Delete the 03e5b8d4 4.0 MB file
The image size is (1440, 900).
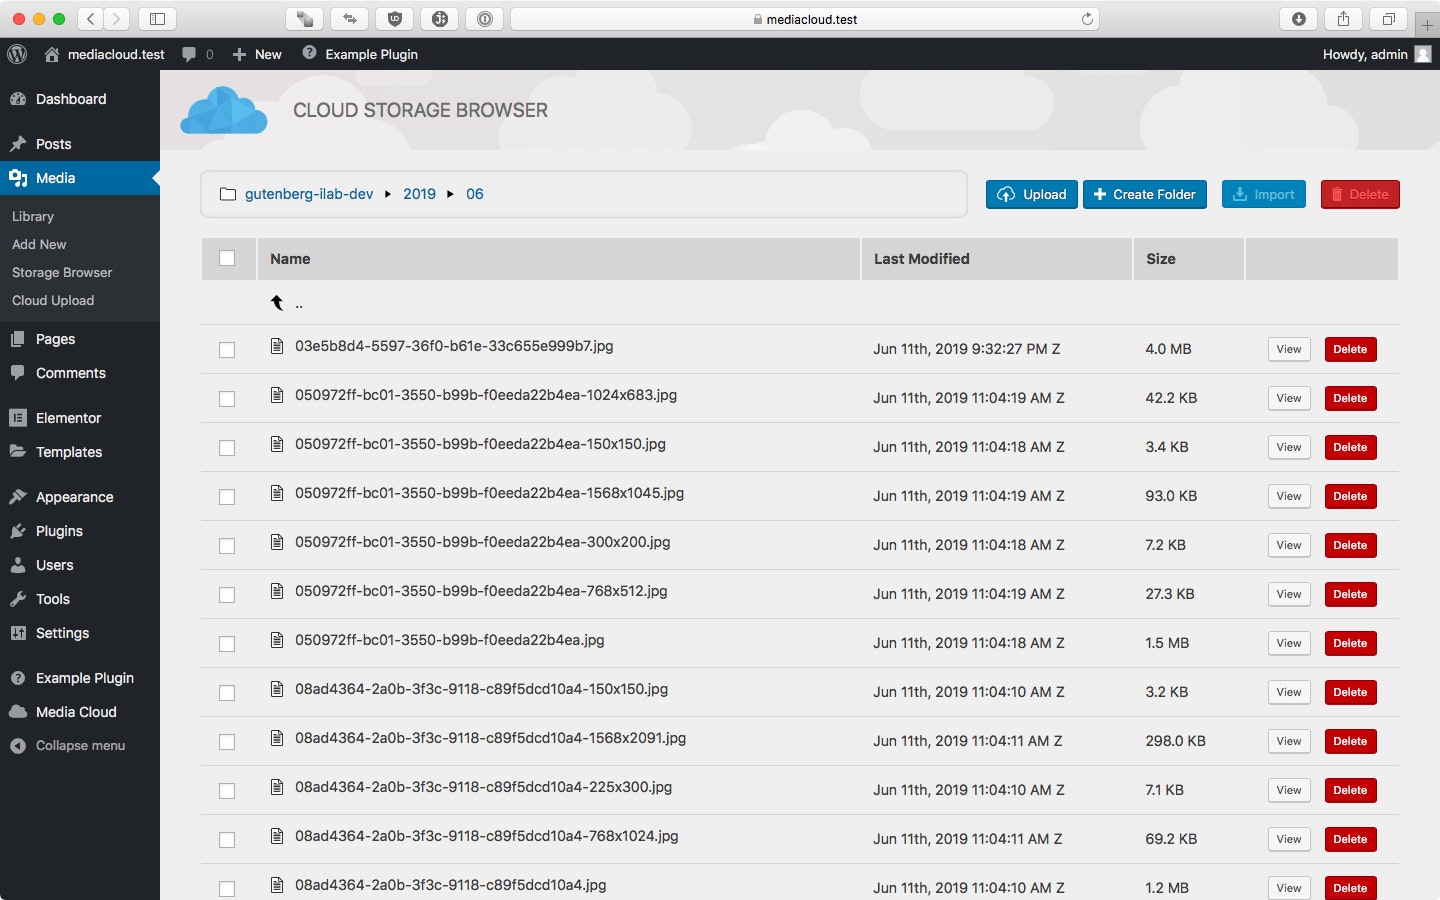pos(1350,349)
